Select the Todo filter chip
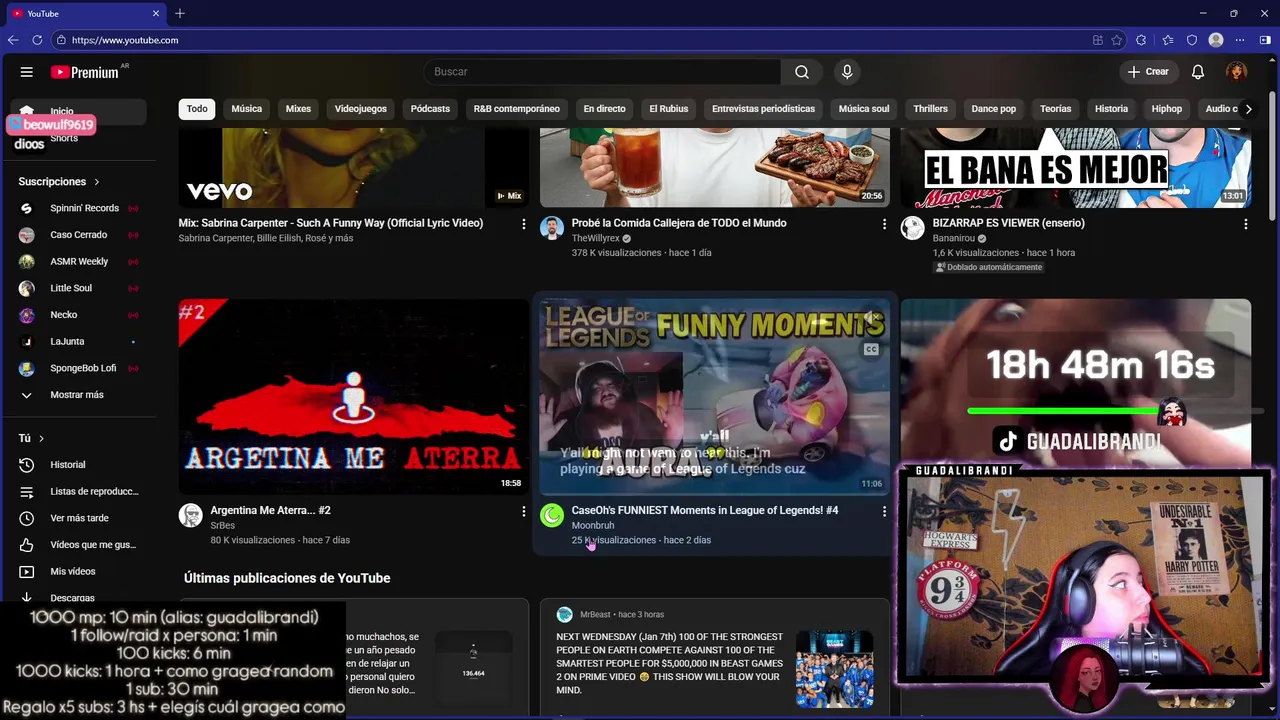Screen dimensions: 1280x720 click(x=197, y=109)
